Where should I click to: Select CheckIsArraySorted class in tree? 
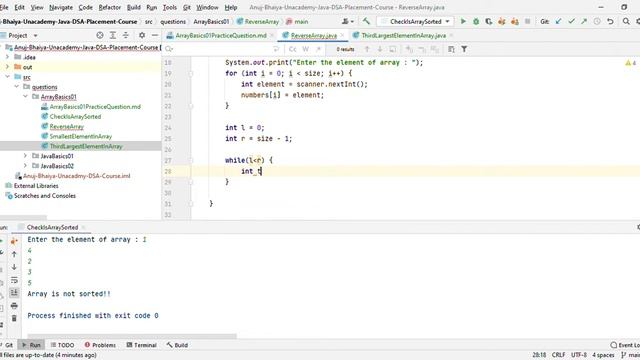click(x=75, y=116)
